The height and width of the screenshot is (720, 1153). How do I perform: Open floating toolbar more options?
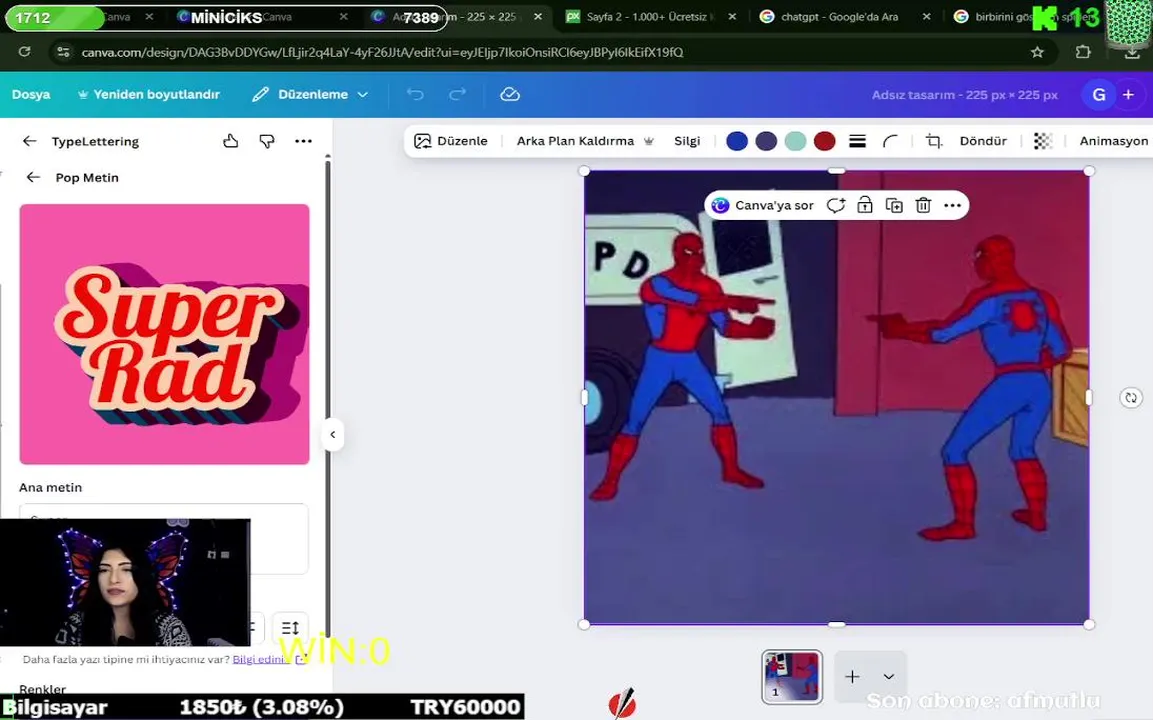coord(952,205)
